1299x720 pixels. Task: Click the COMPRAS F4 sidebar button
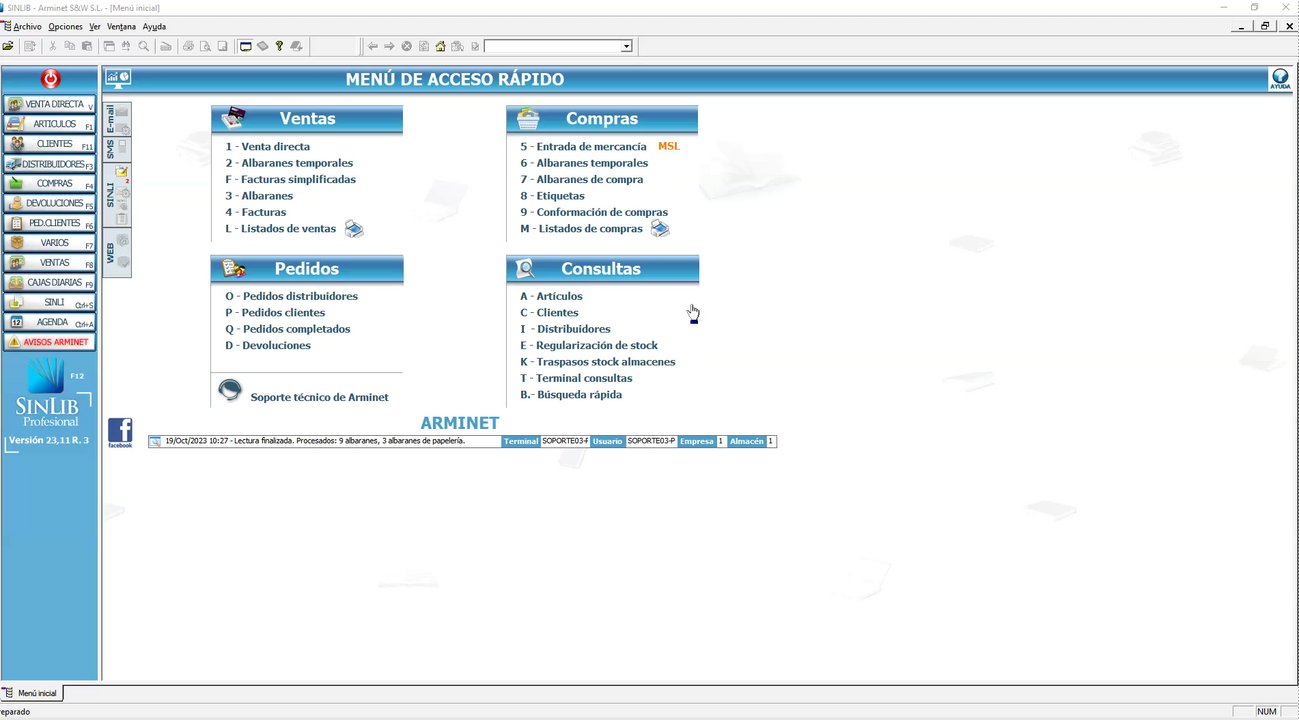coord(50,184)
